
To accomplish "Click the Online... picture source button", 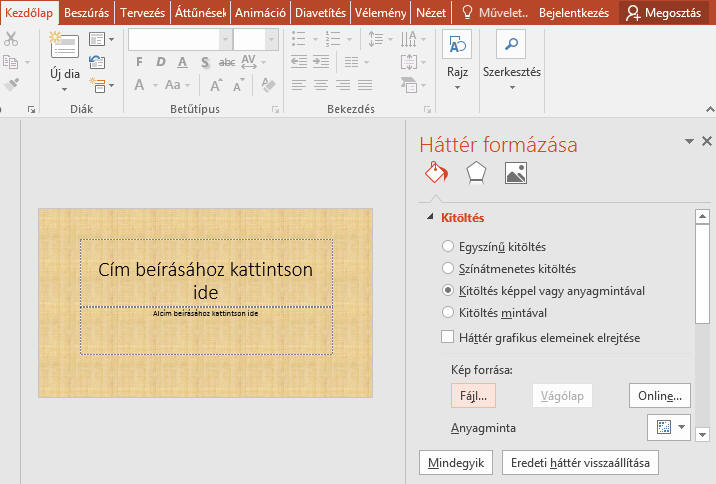I will pos(661,396).
